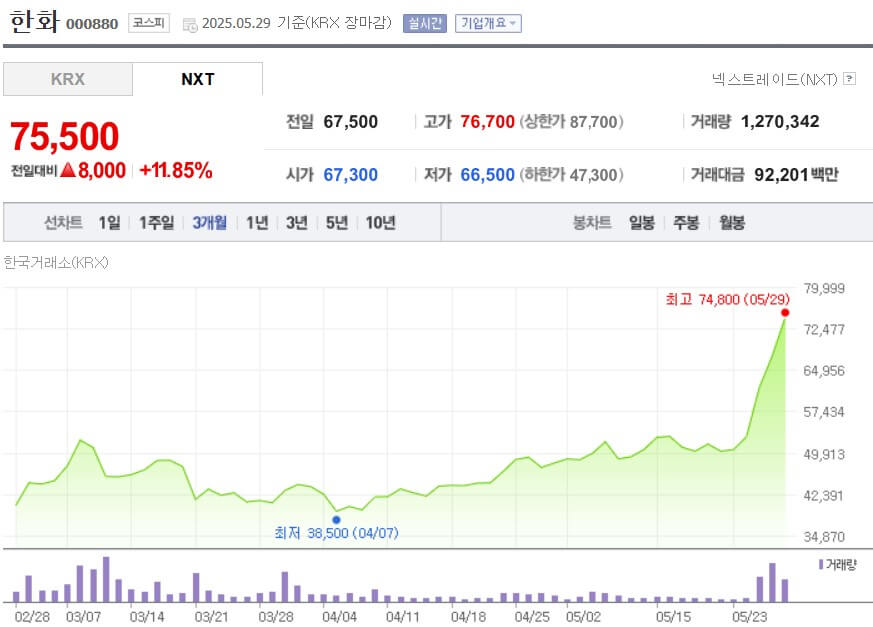Click the blue low-point marker on the chart
Image resolution: width=873 pixels, height=627 pixels.
pyautogui.click(x=336, y=520)
